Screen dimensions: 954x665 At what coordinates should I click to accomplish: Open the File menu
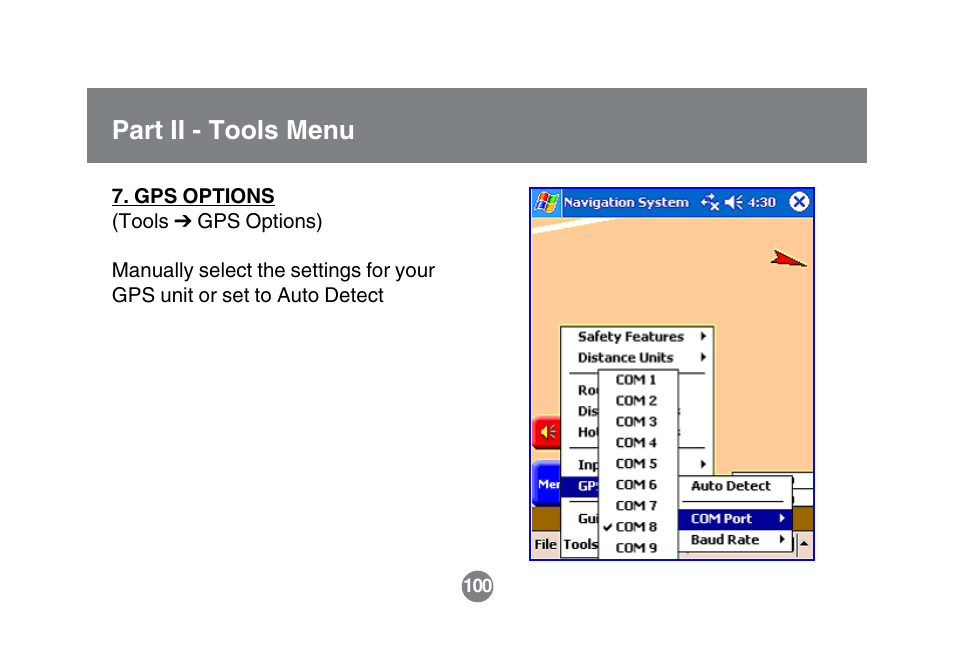tap(545, 544)
